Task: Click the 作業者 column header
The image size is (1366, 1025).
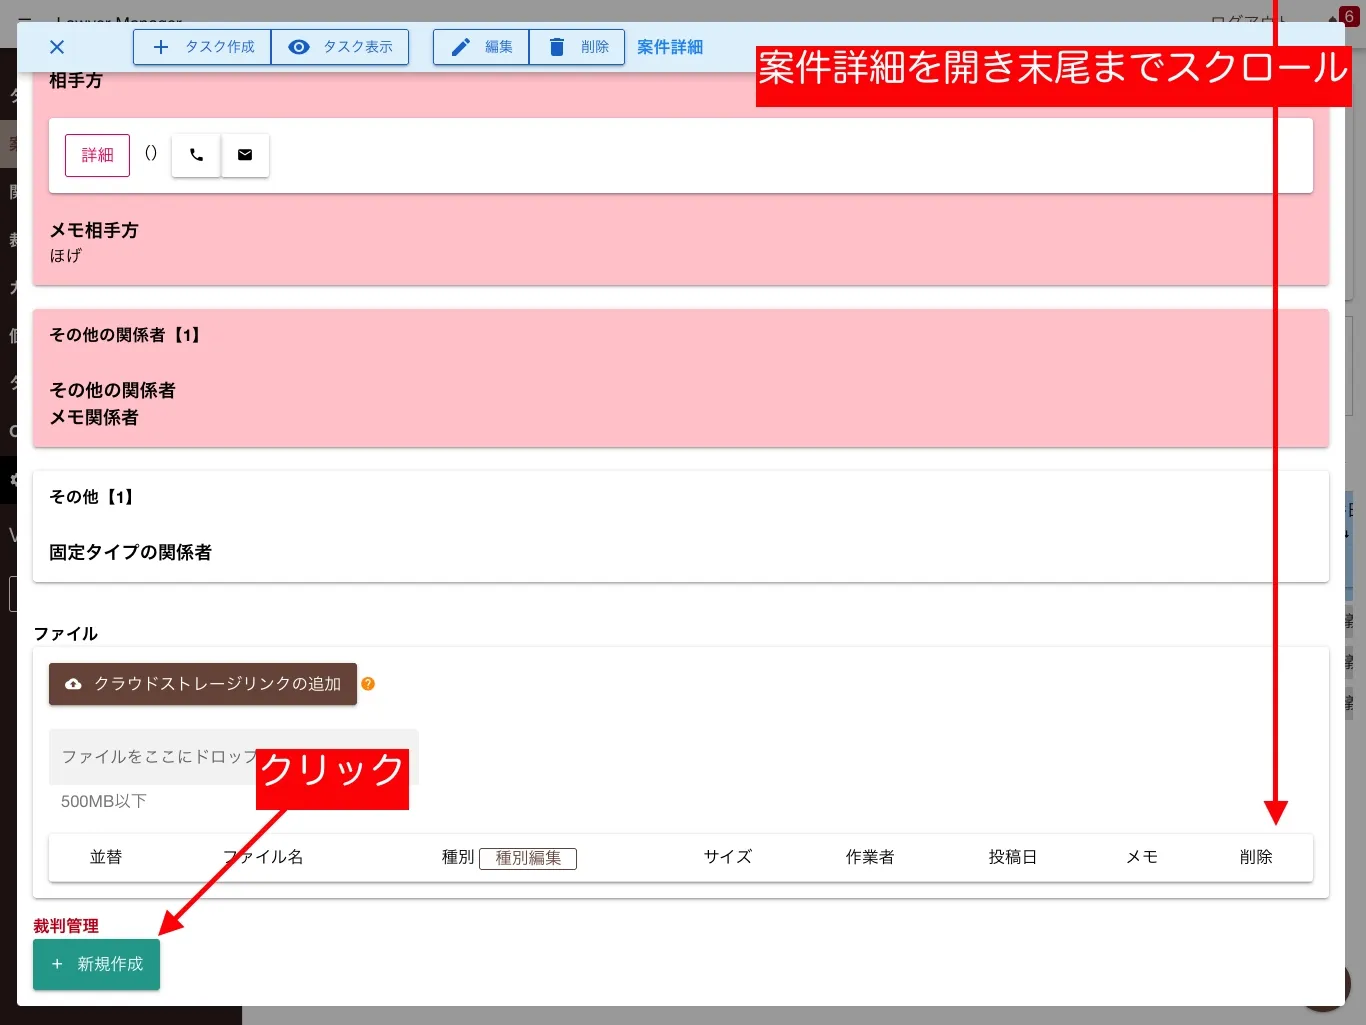Action: pos(870,857)
